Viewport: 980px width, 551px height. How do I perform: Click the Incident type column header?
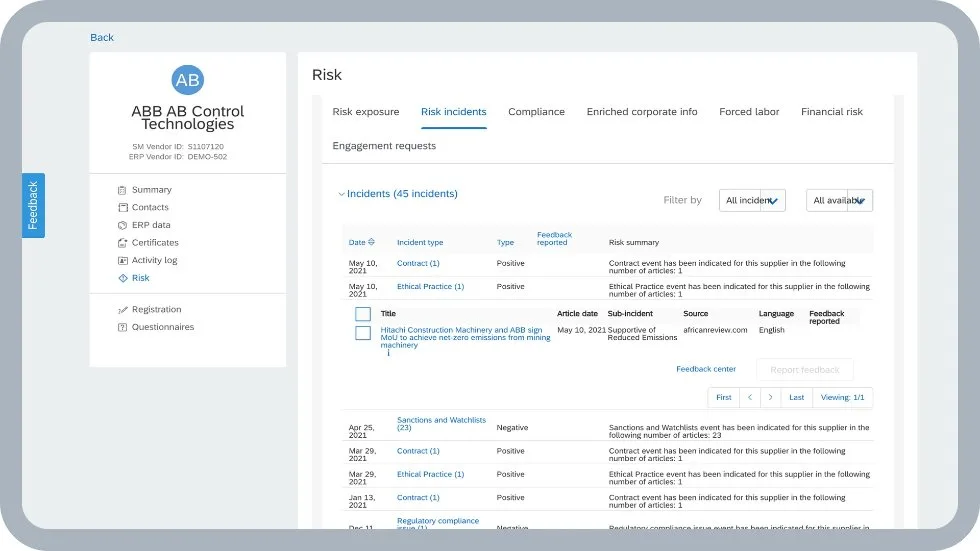click(420, 242)
